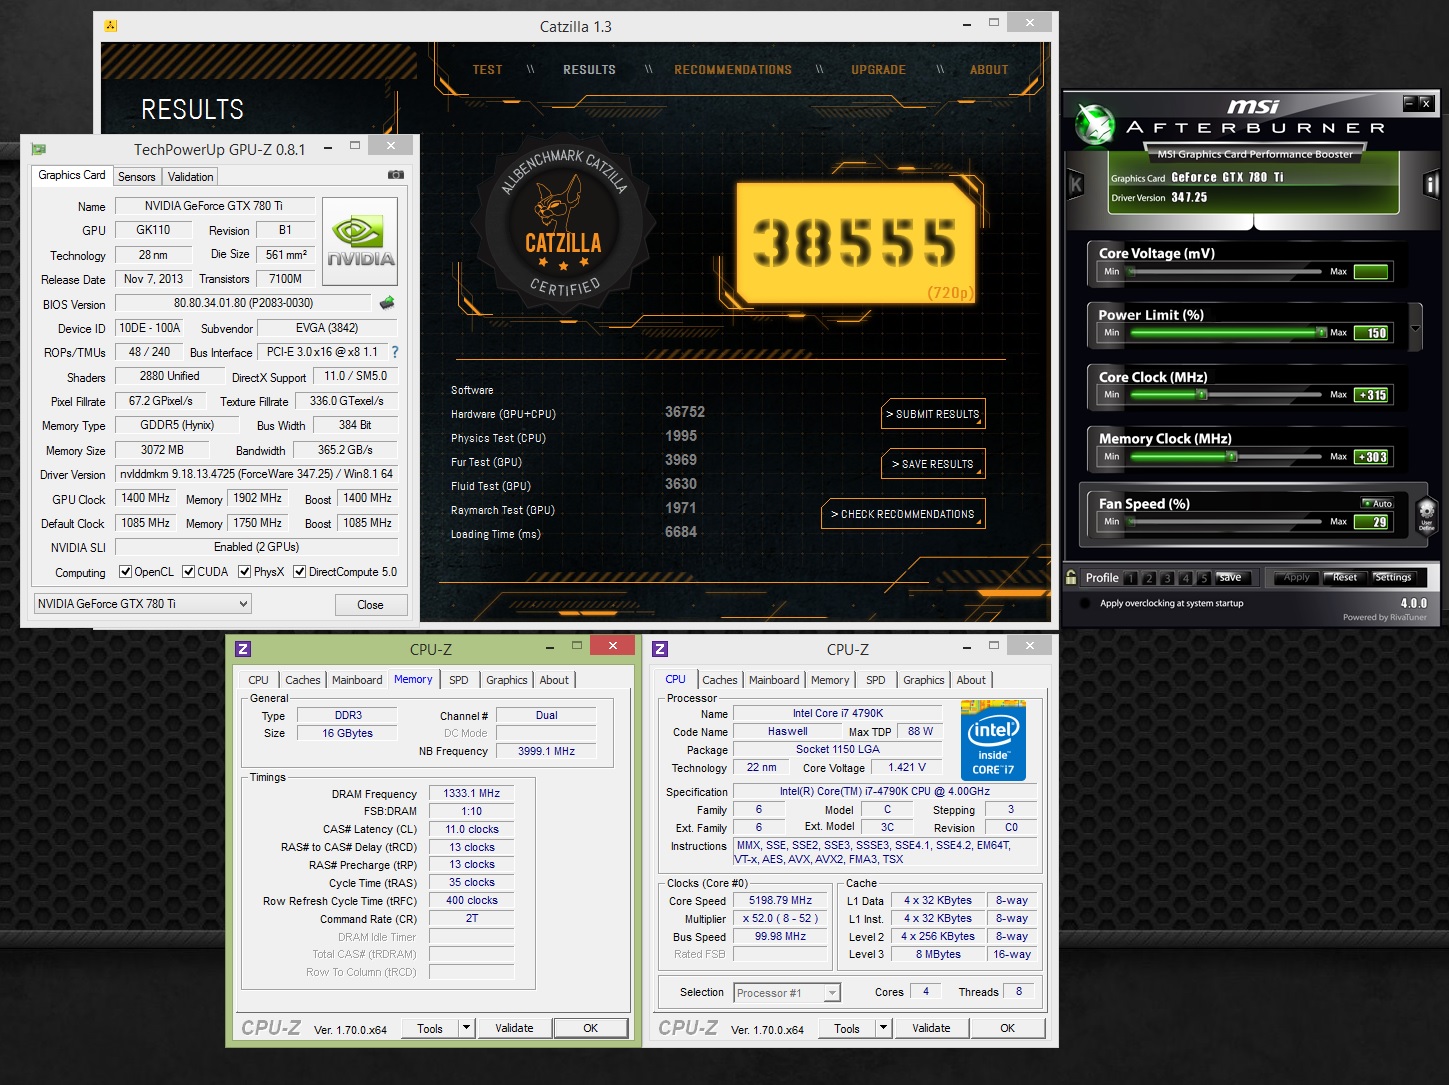Viewport: 1449px width, 1085px height.
Task: Click the Catzilla title bar app icon
Action: 111,26
